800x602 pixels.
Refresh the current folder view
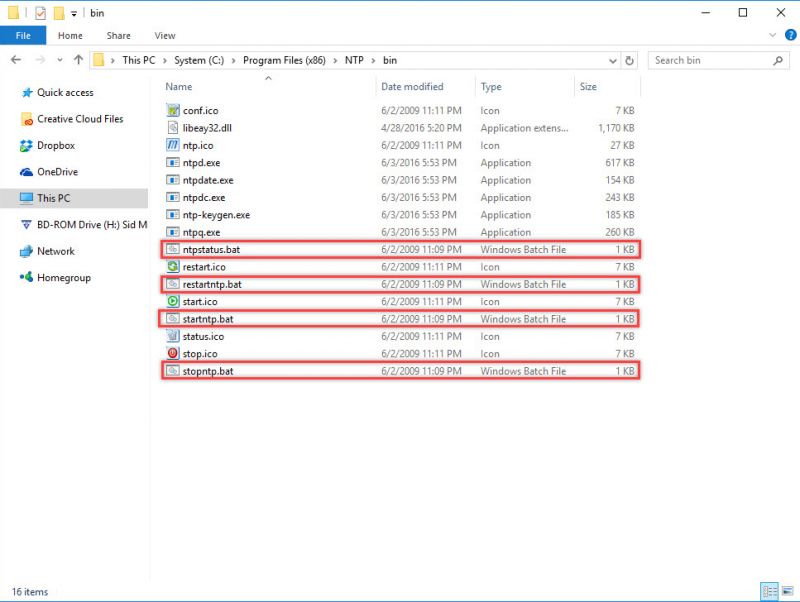(629, 60)
